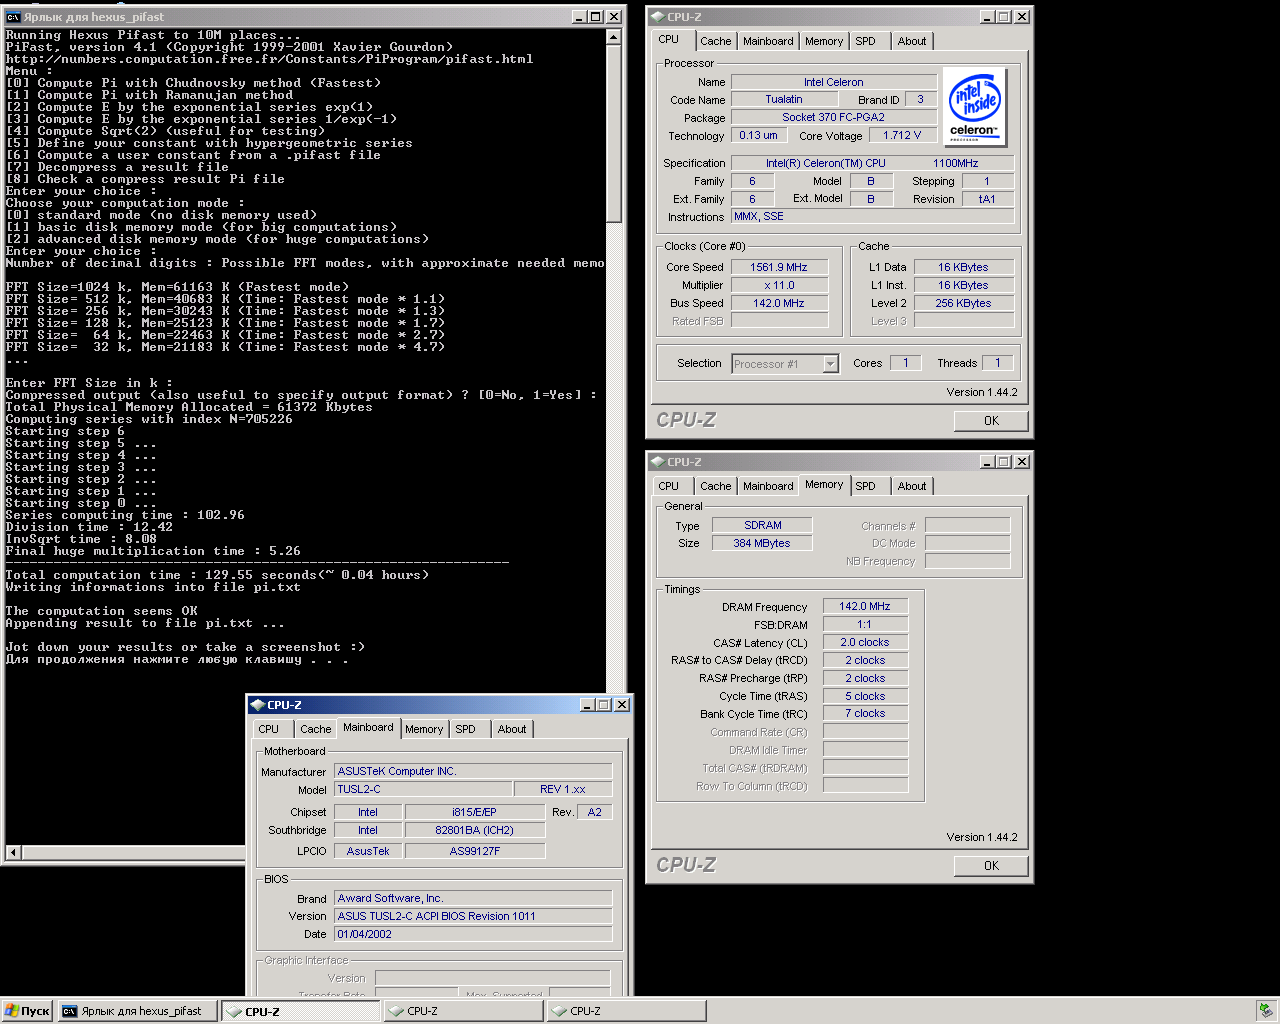
Task: Open About tab in CPU window with Celeron logo
Action: click(912, 41)
